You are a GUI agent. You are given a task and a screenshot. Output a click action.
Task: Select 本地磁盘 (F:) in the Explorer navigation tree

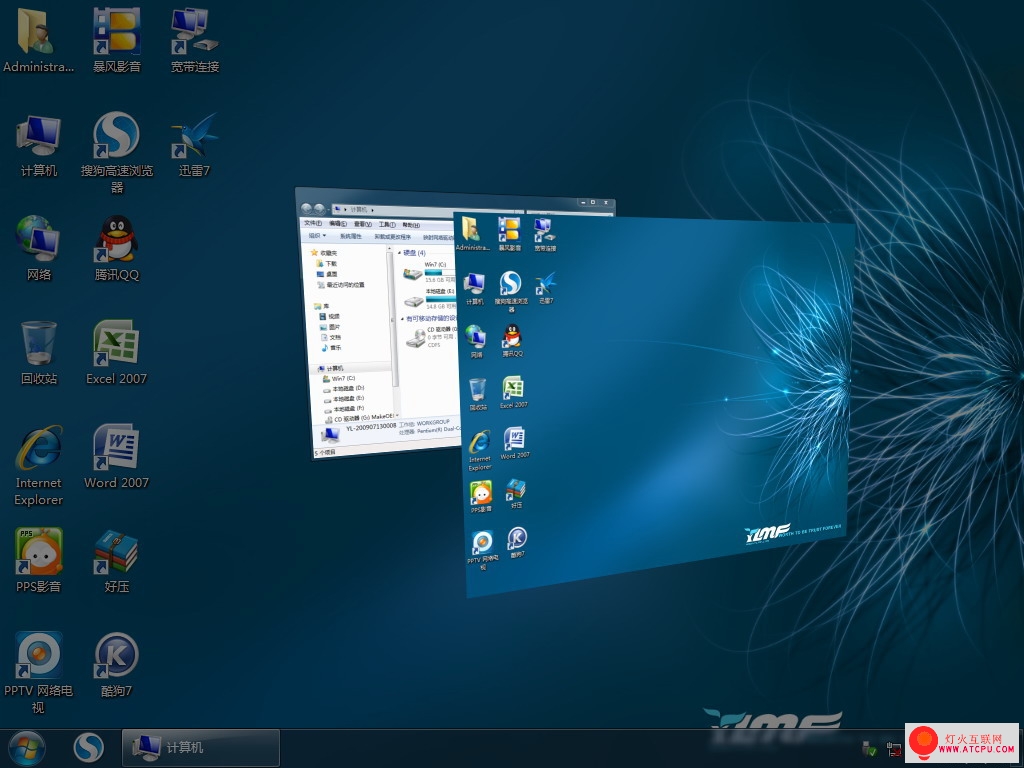pos(345,408)
